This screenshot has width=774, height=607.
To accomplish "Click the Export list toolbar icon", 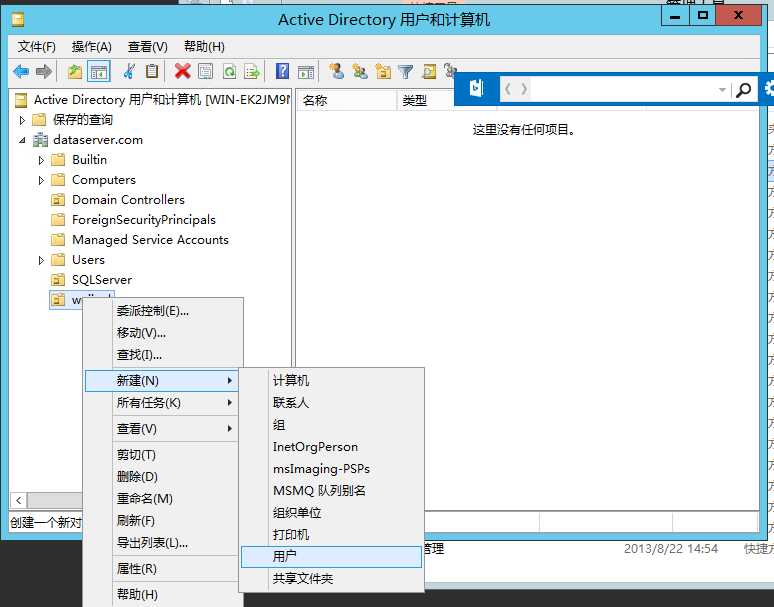I will pyautogui.click(x=252, y=72).
